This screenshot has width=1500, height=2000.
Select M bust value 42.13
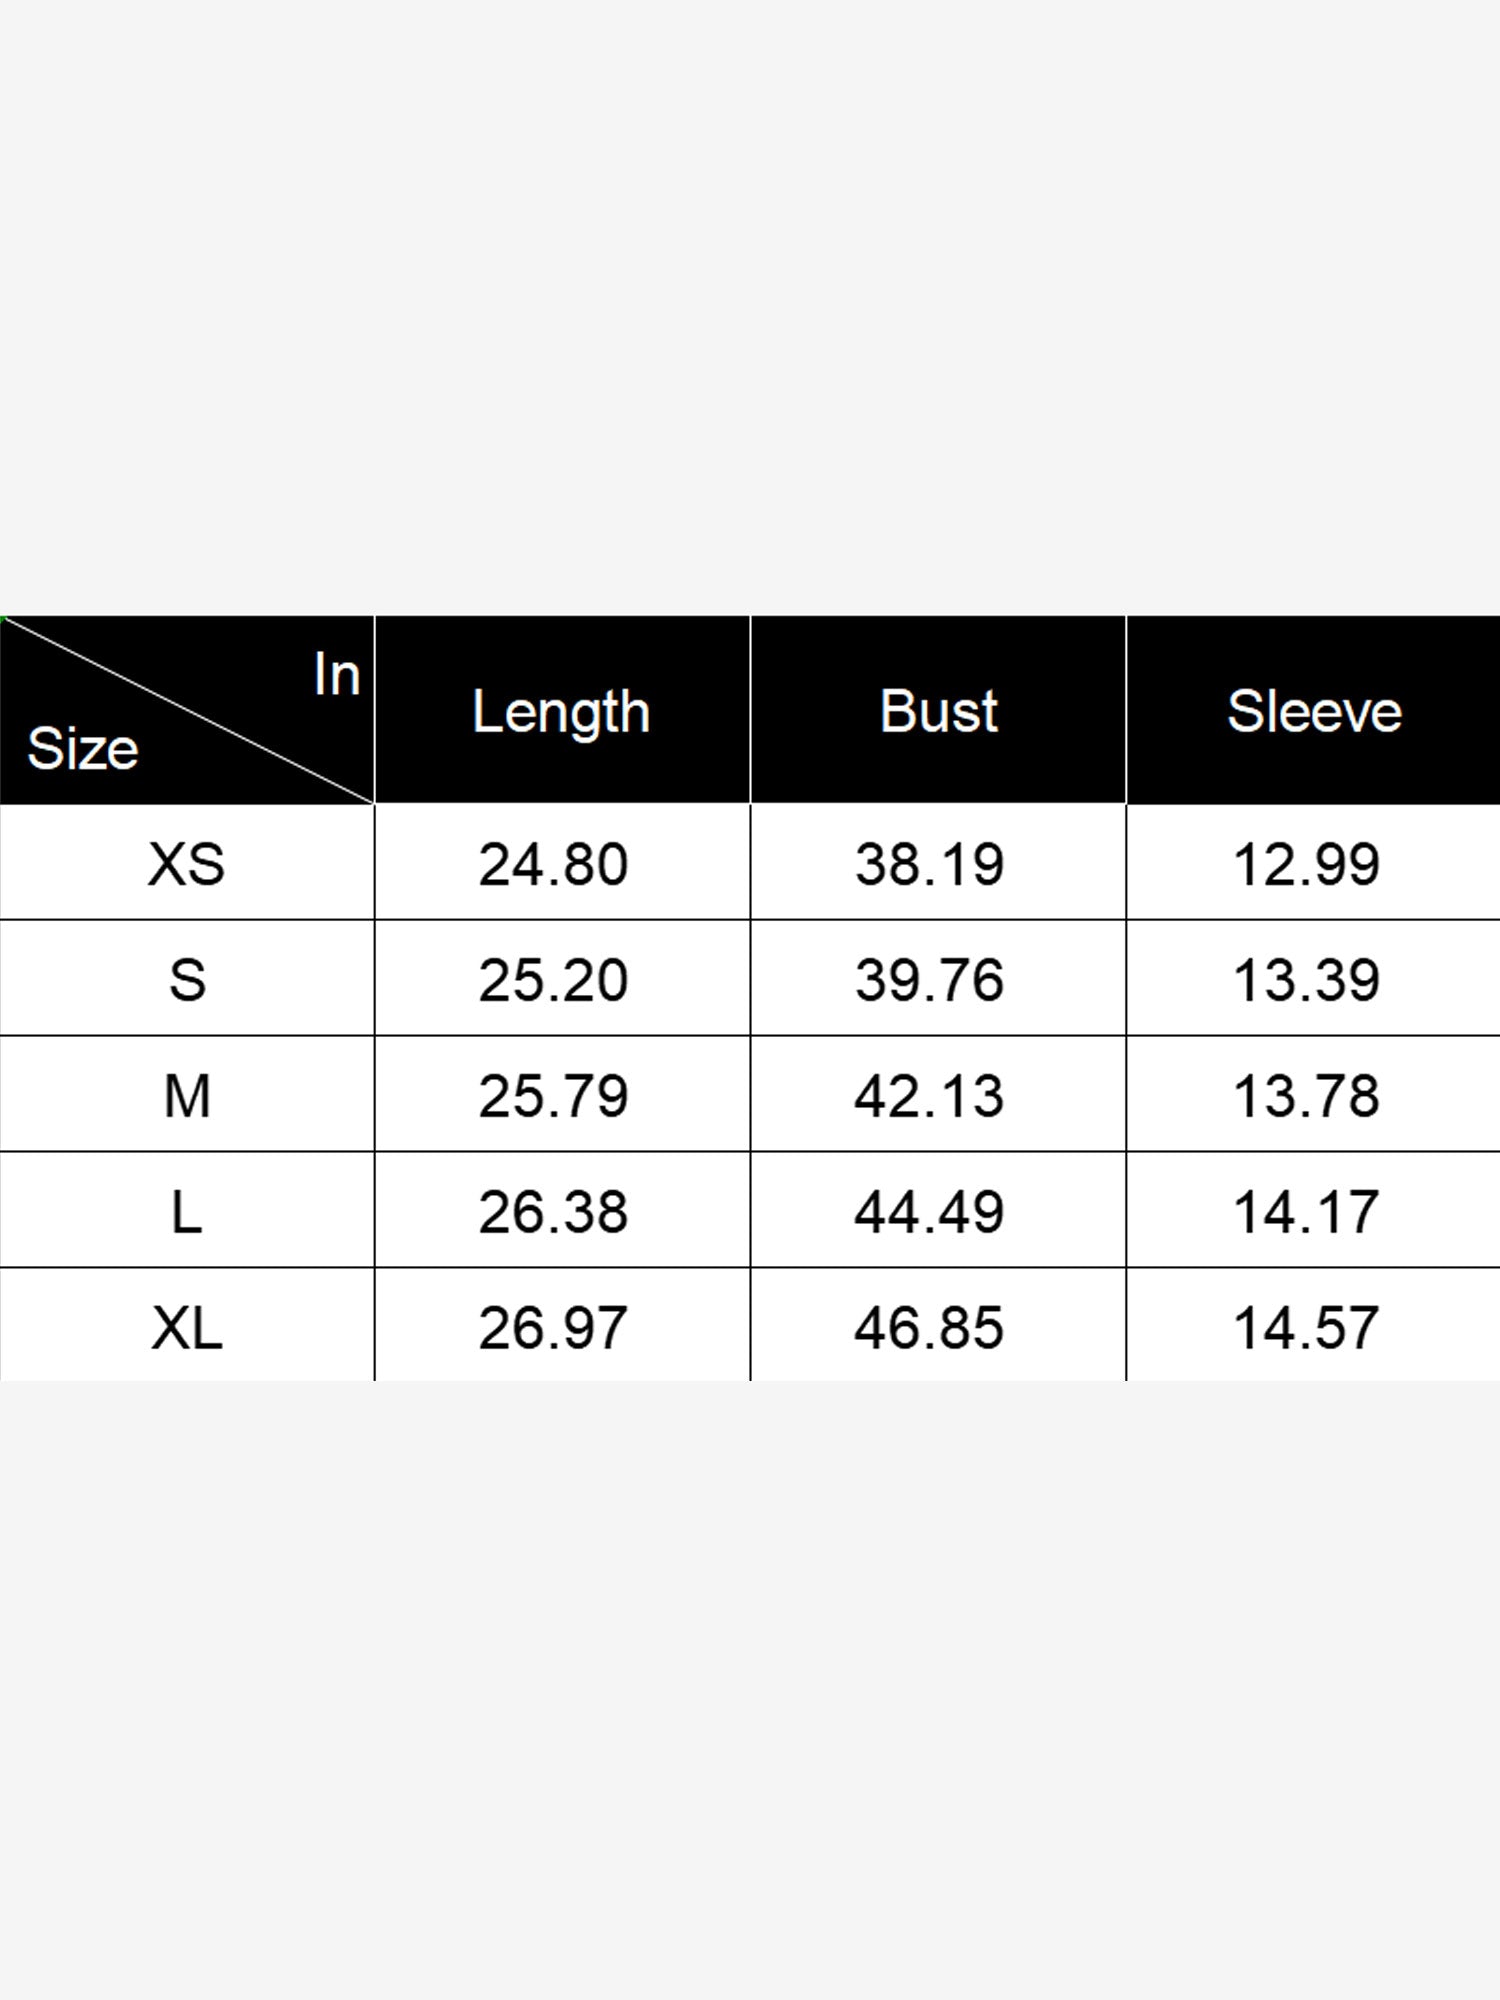point(929,1097)
